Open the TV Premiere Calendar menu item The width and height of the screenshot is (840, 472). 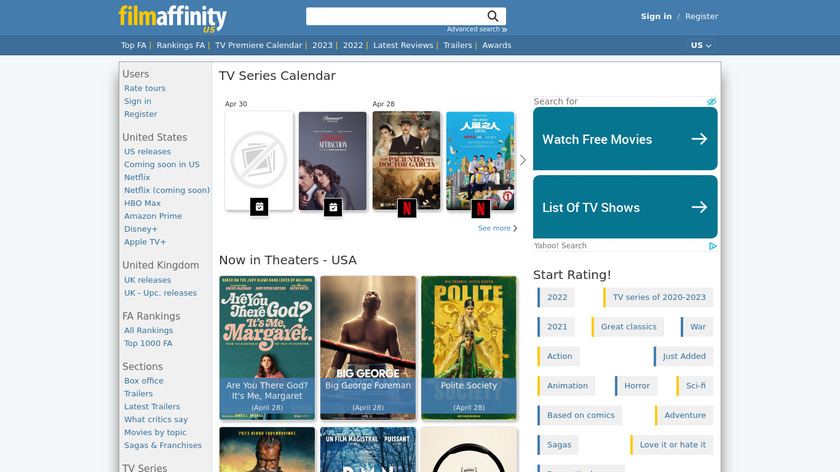pyautogui.click(x=258, y=45)
